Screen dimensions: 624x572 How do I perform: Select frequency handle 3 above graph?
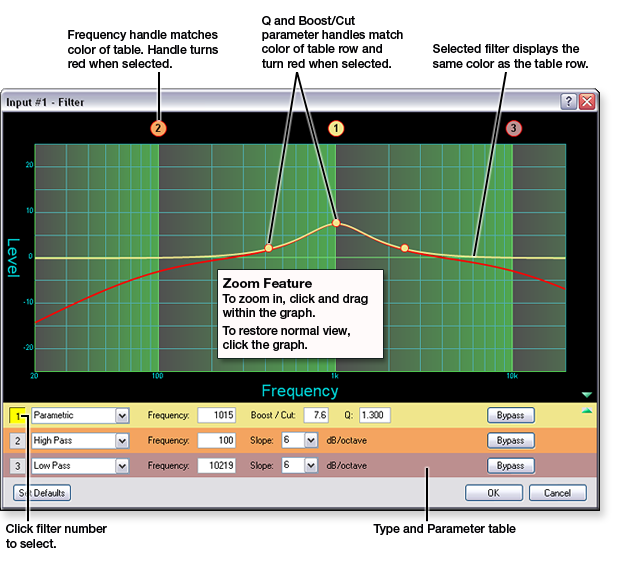point(513,128)
